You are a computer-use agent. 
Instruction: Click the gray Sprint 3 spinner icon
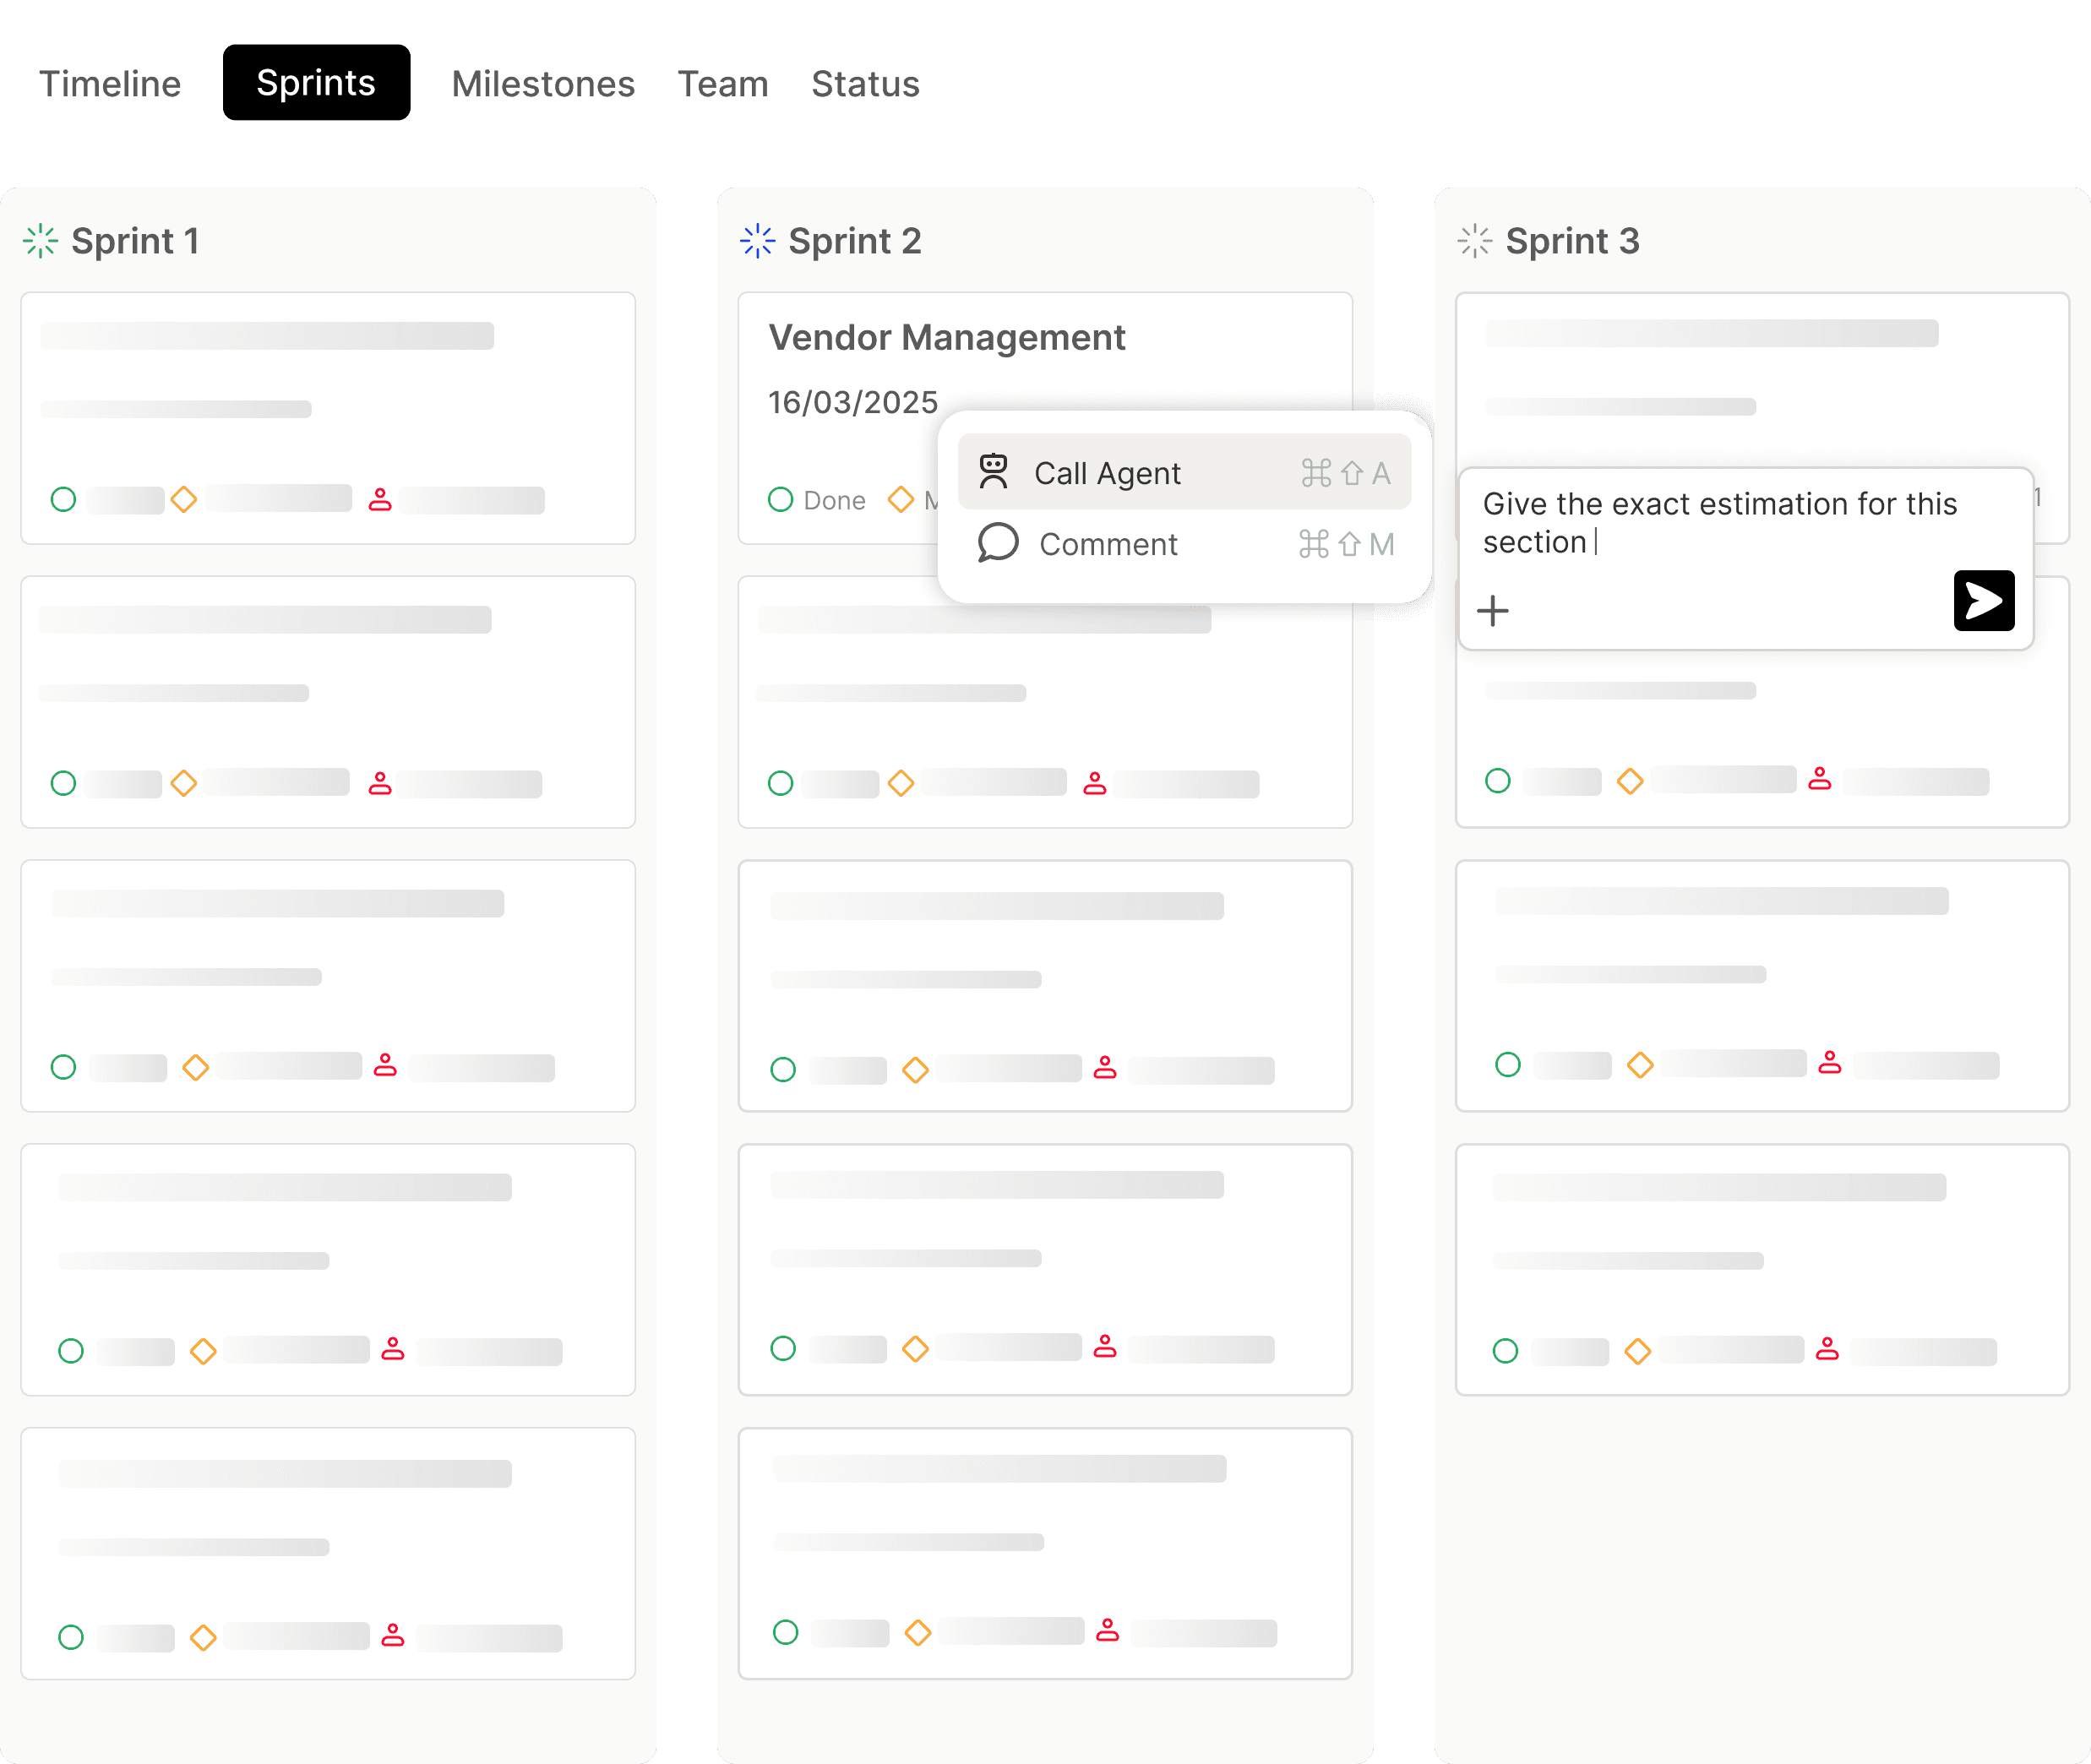pyautogui.click(x=1475, y=241)
